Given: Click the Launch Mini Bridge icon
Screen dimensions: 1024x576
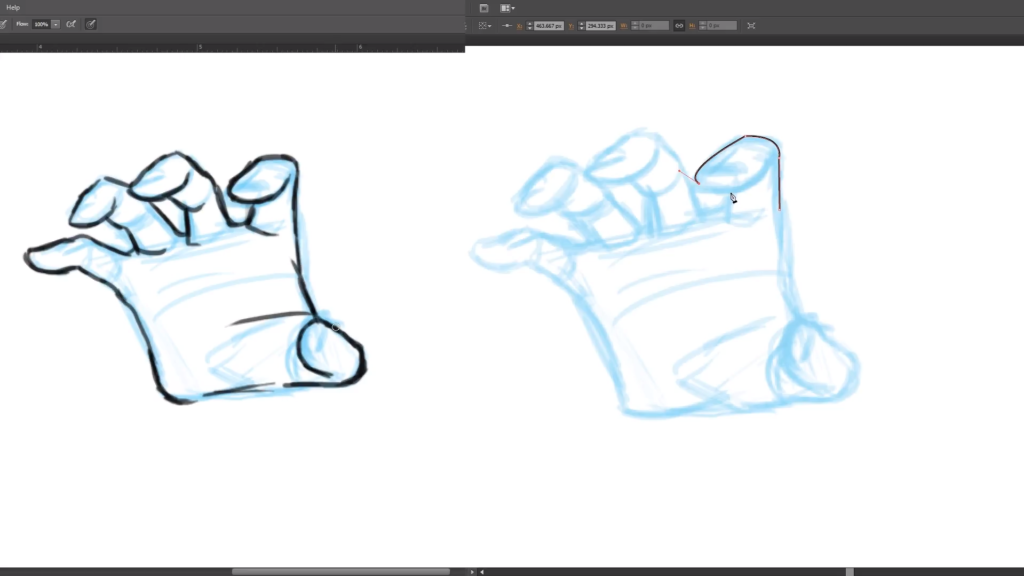Looking at the screenshot, I should tap(483, 7).
